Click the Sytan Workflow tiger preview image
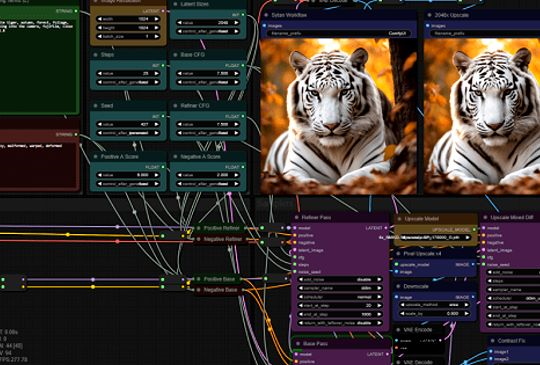Screen dimensions: 540x365 coord(338,116)
